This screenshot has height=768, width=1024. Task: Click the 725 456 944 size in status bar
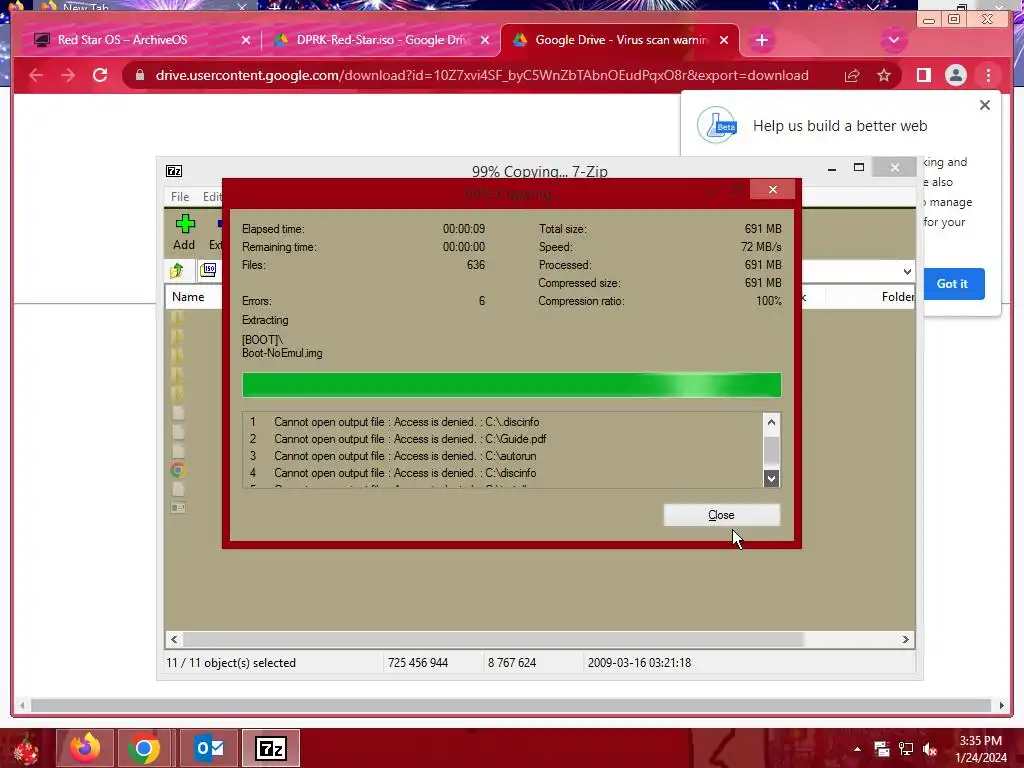point(418,663)
